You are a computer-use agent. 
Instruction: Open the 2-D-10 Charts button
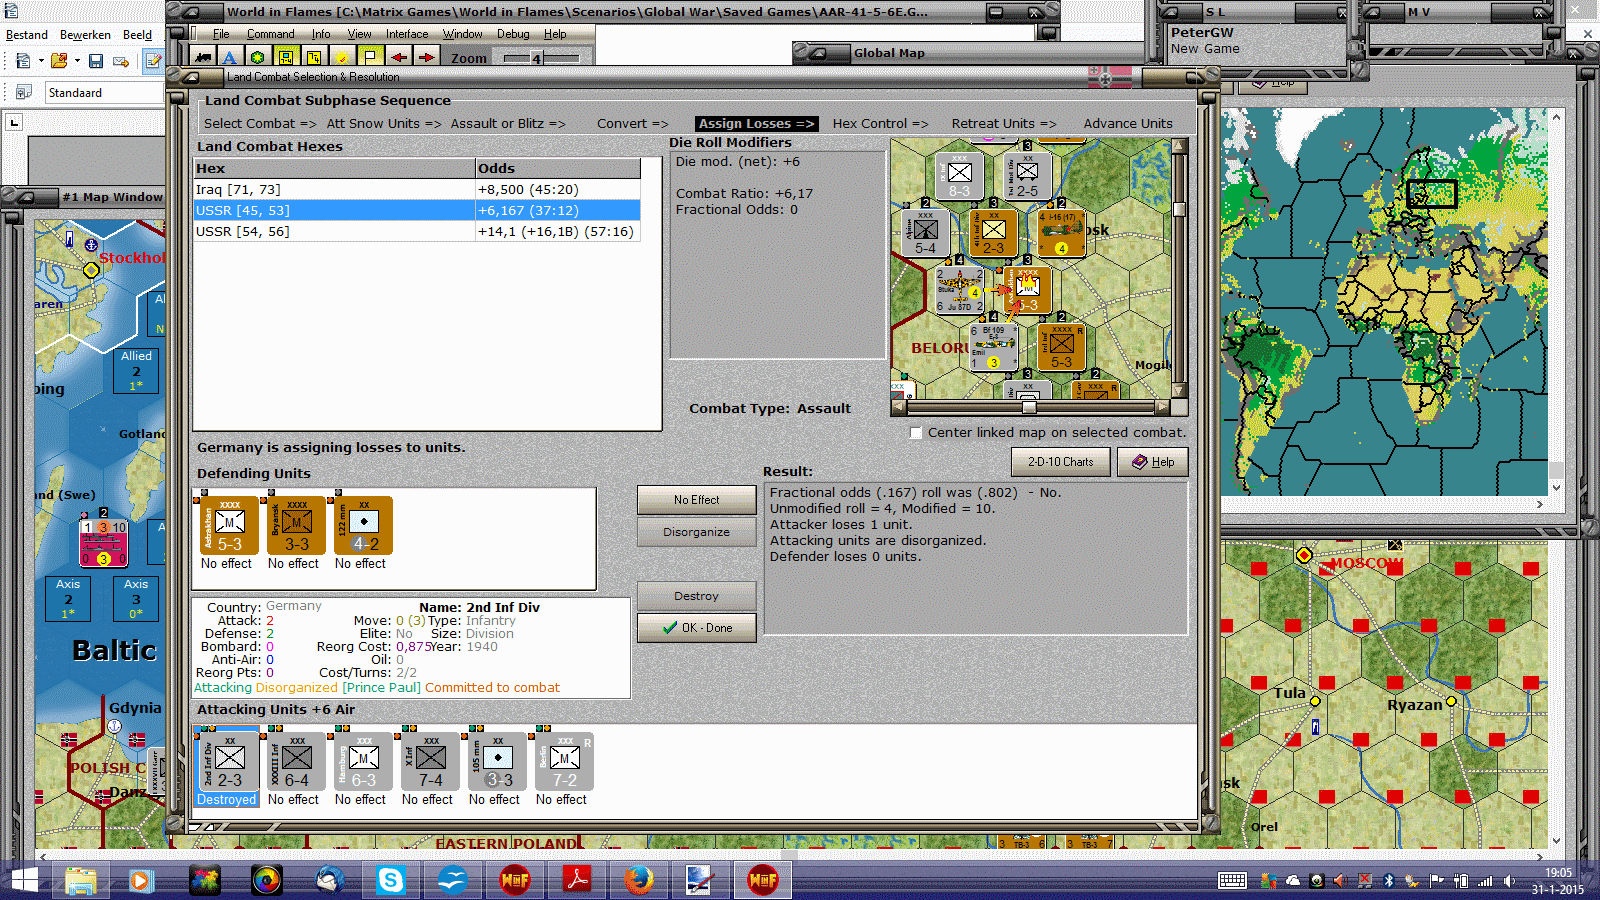[x=1061, y=462]
